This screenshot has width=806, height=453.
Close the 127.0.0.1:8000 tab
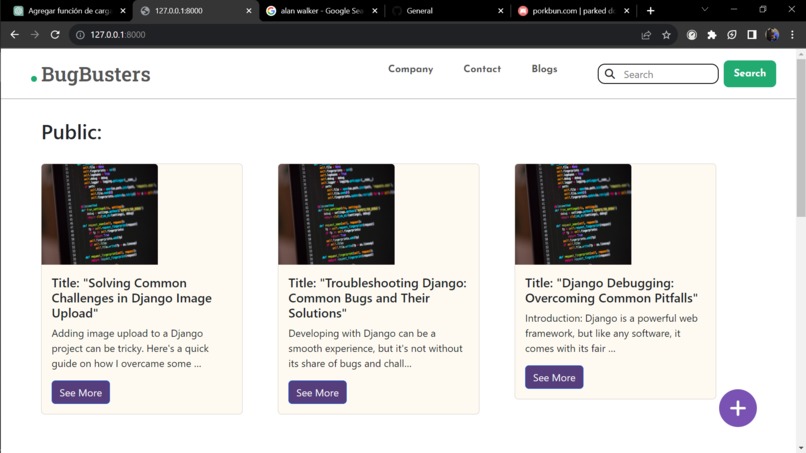click(249, 10)
